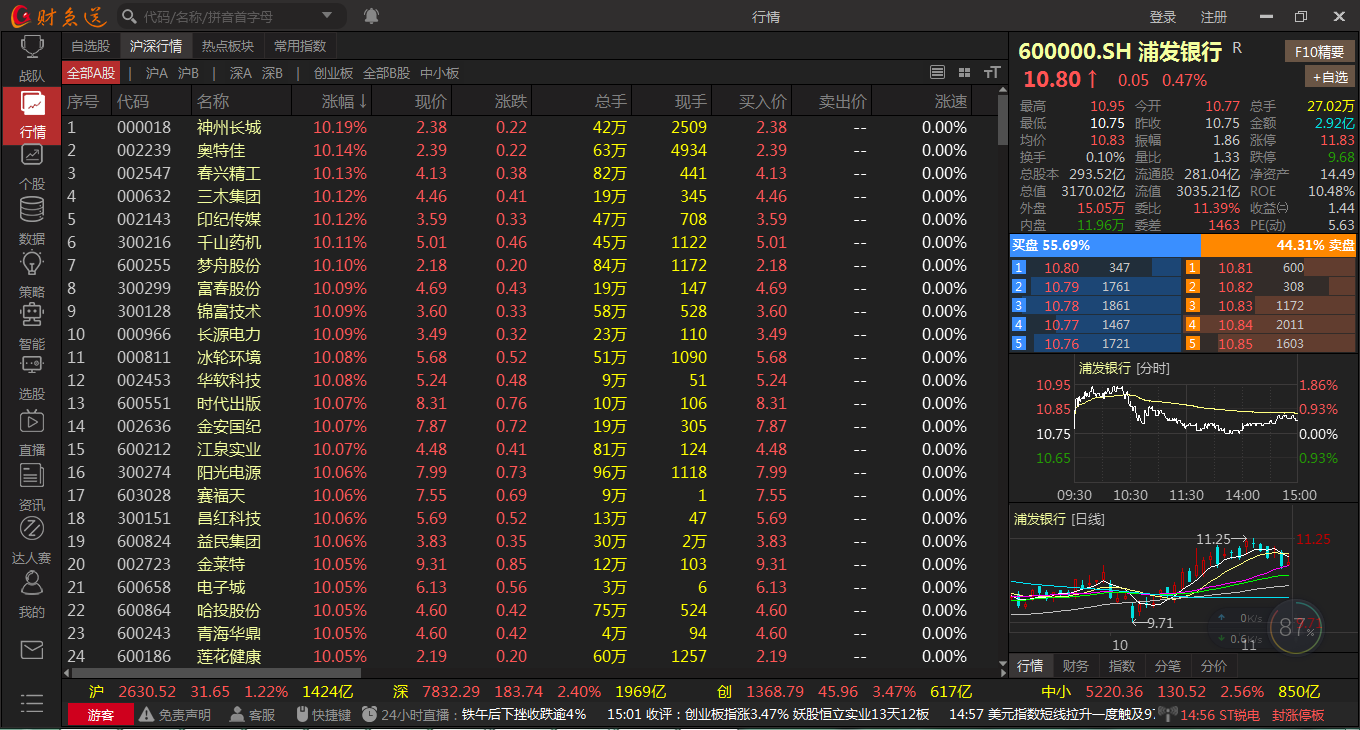Click 注册 register link

coord(1214,17)
